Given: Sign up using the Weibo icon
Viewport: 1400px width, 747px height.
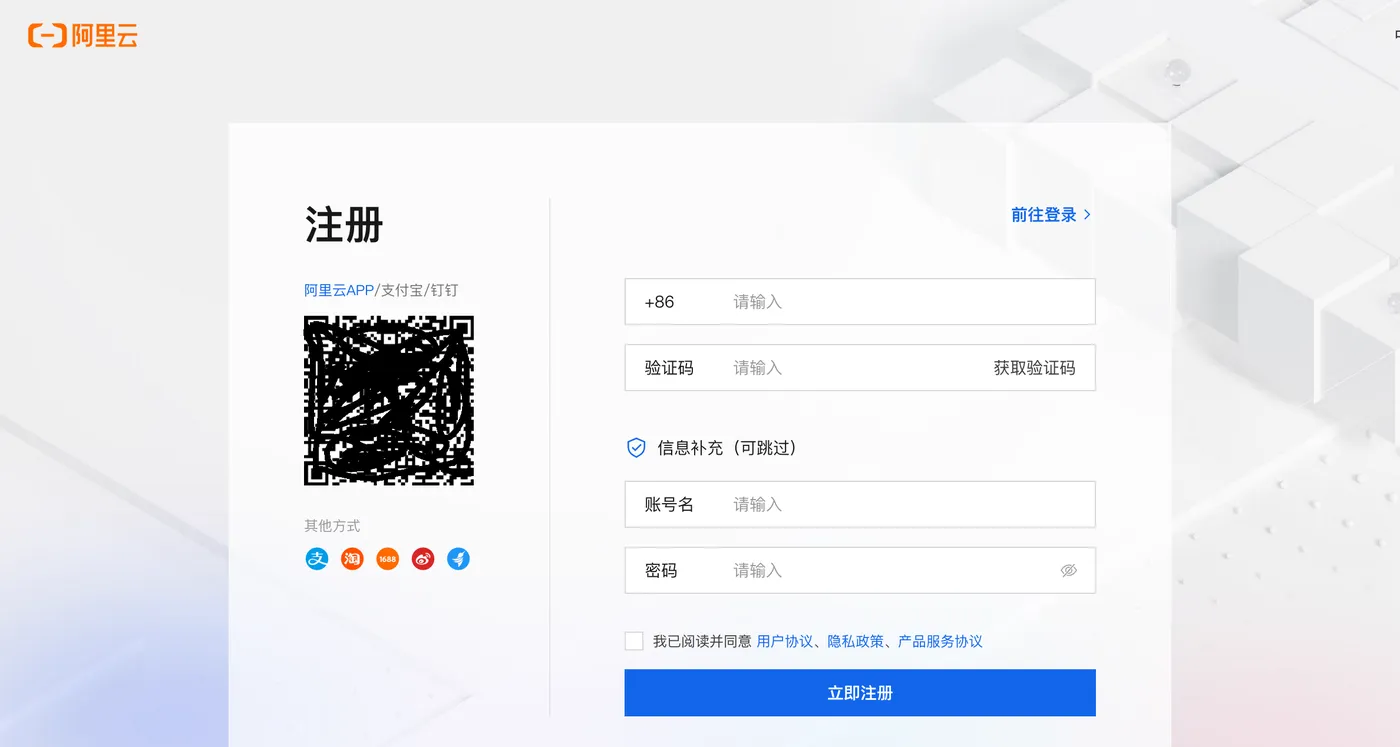Looking at the screenshot, I should coord(423,559).
